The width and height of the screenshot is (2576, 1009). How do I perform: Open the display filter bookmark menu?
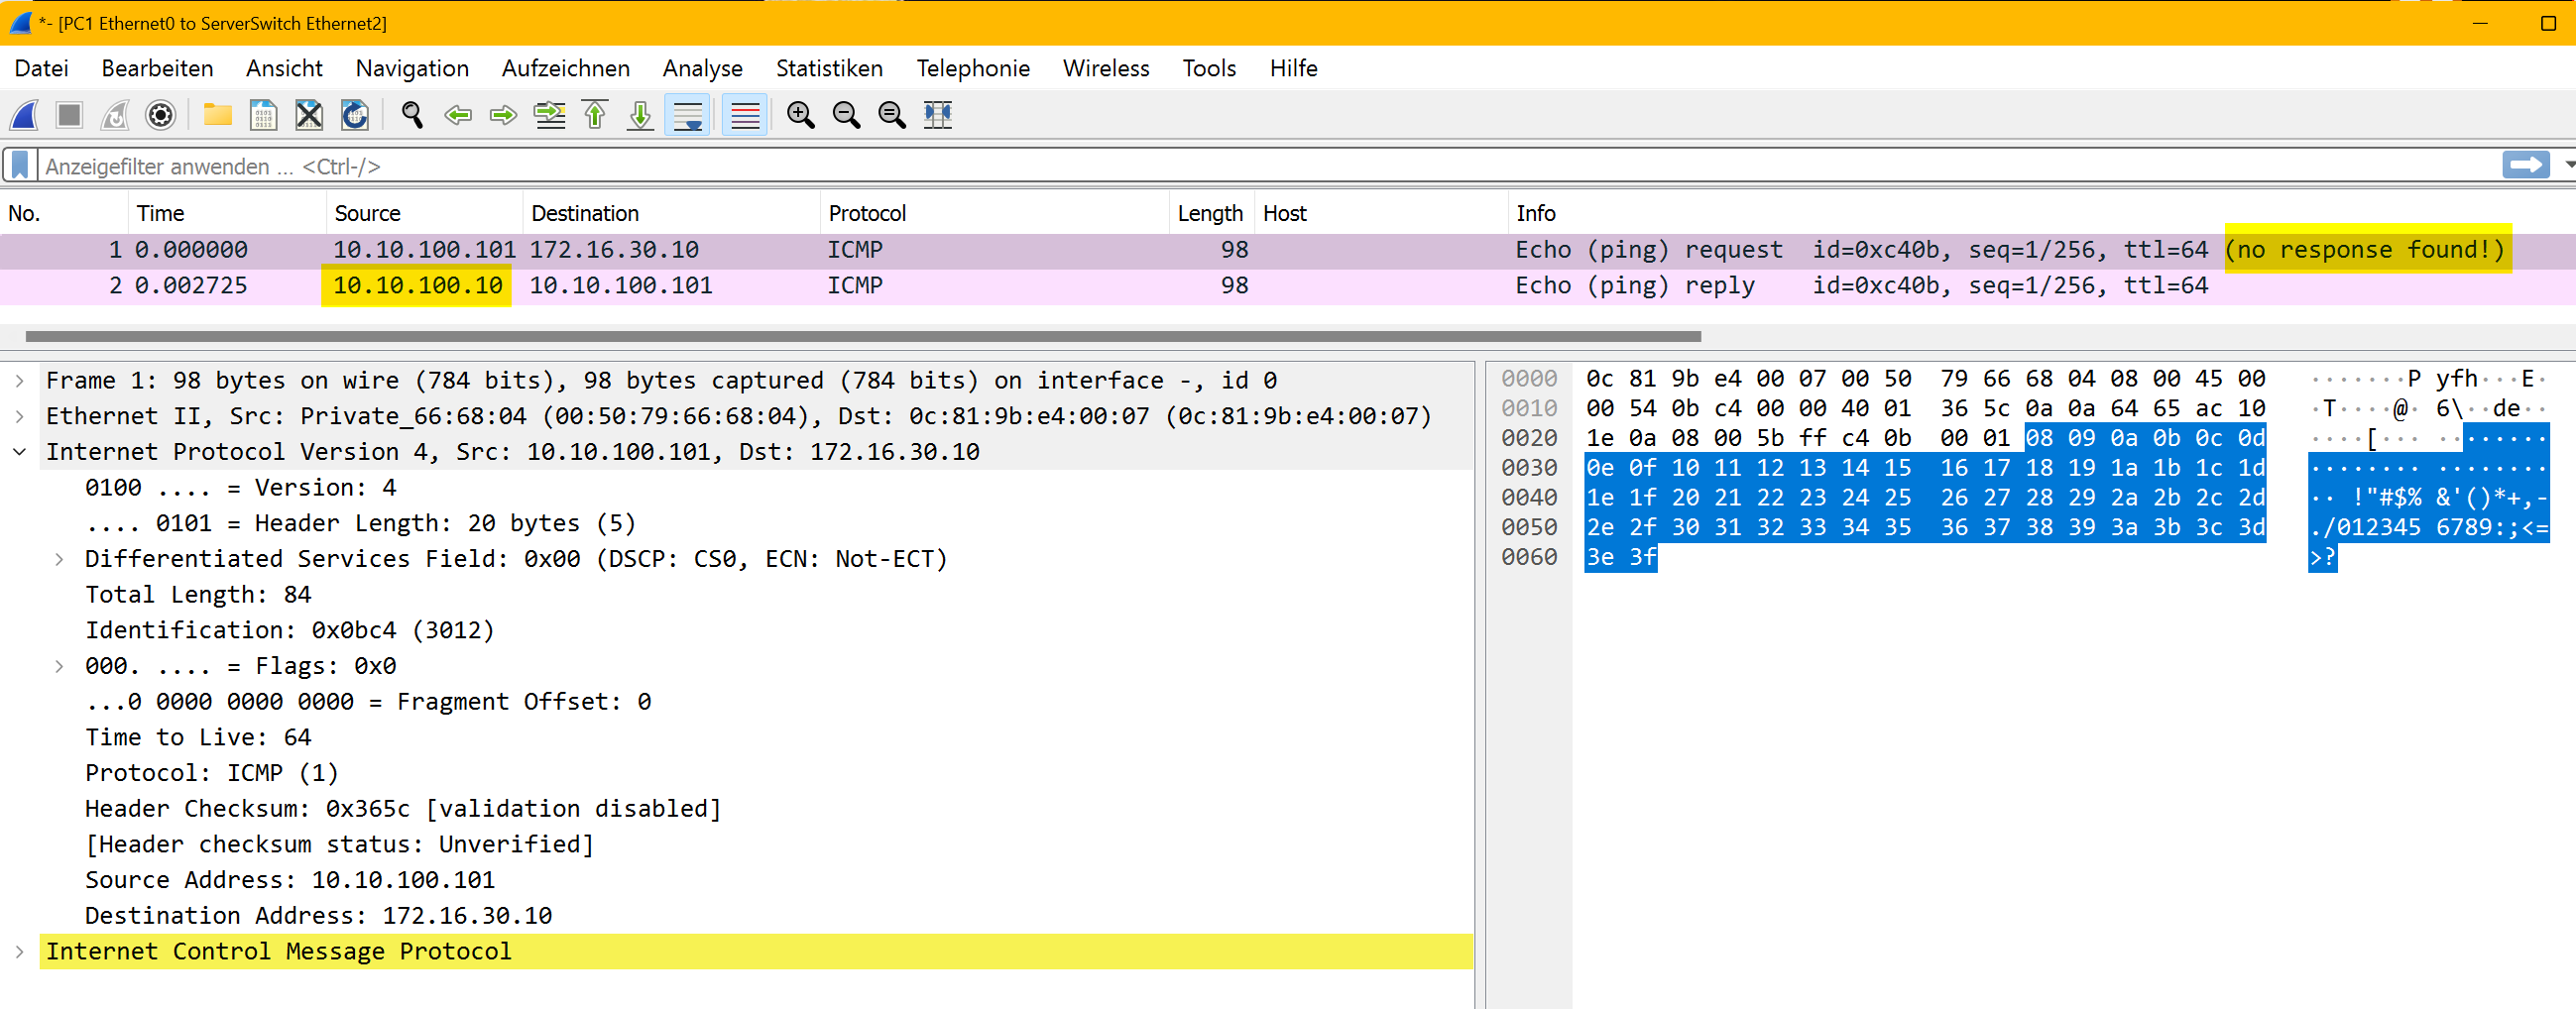pos(20,165)
